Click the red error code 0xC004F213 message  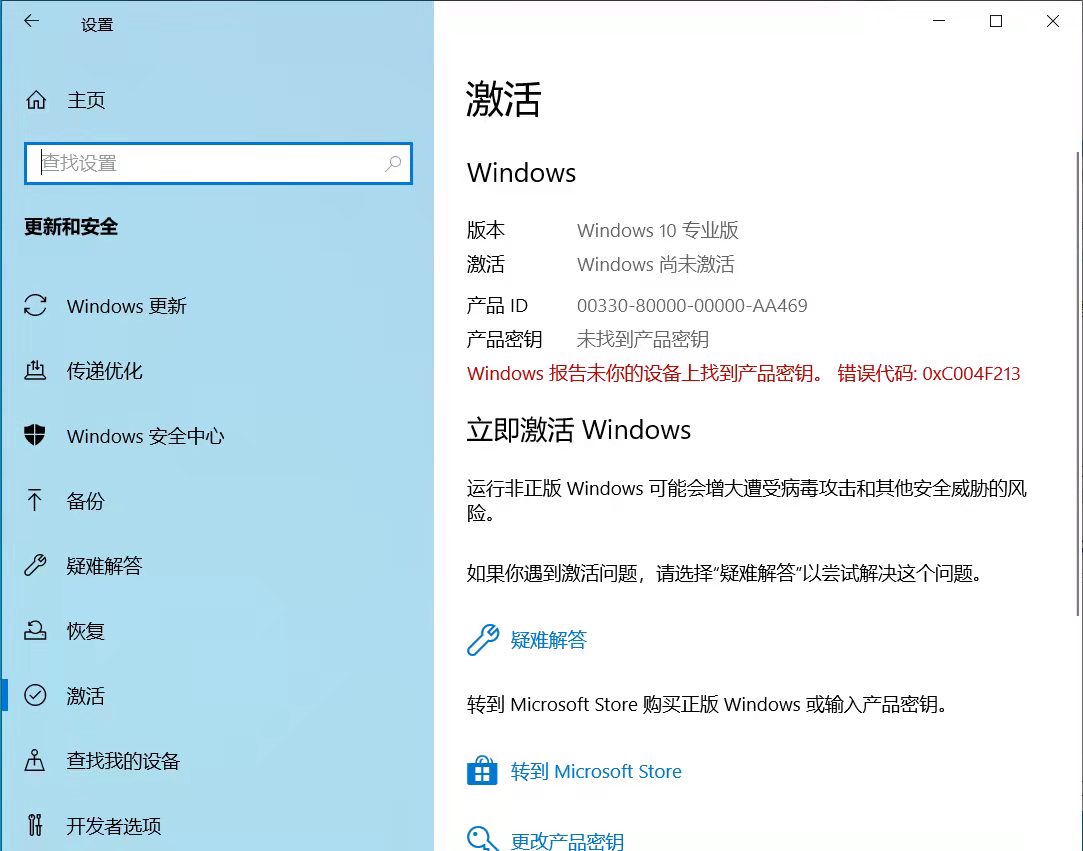[x=743, y=373]
